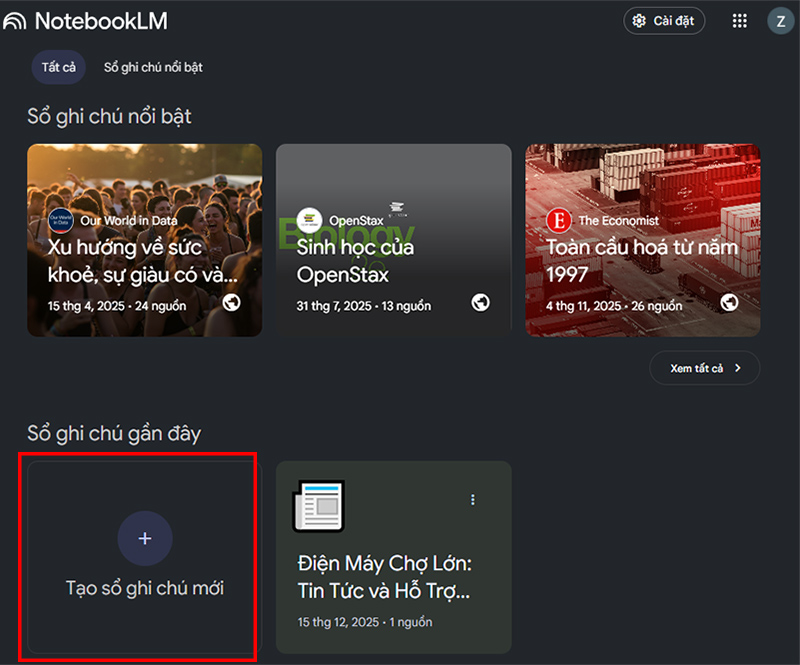The width and height of the screenshot is (800, 665).
Task: Click the globe icon on Our World in Data card
Action: [232, 302]
